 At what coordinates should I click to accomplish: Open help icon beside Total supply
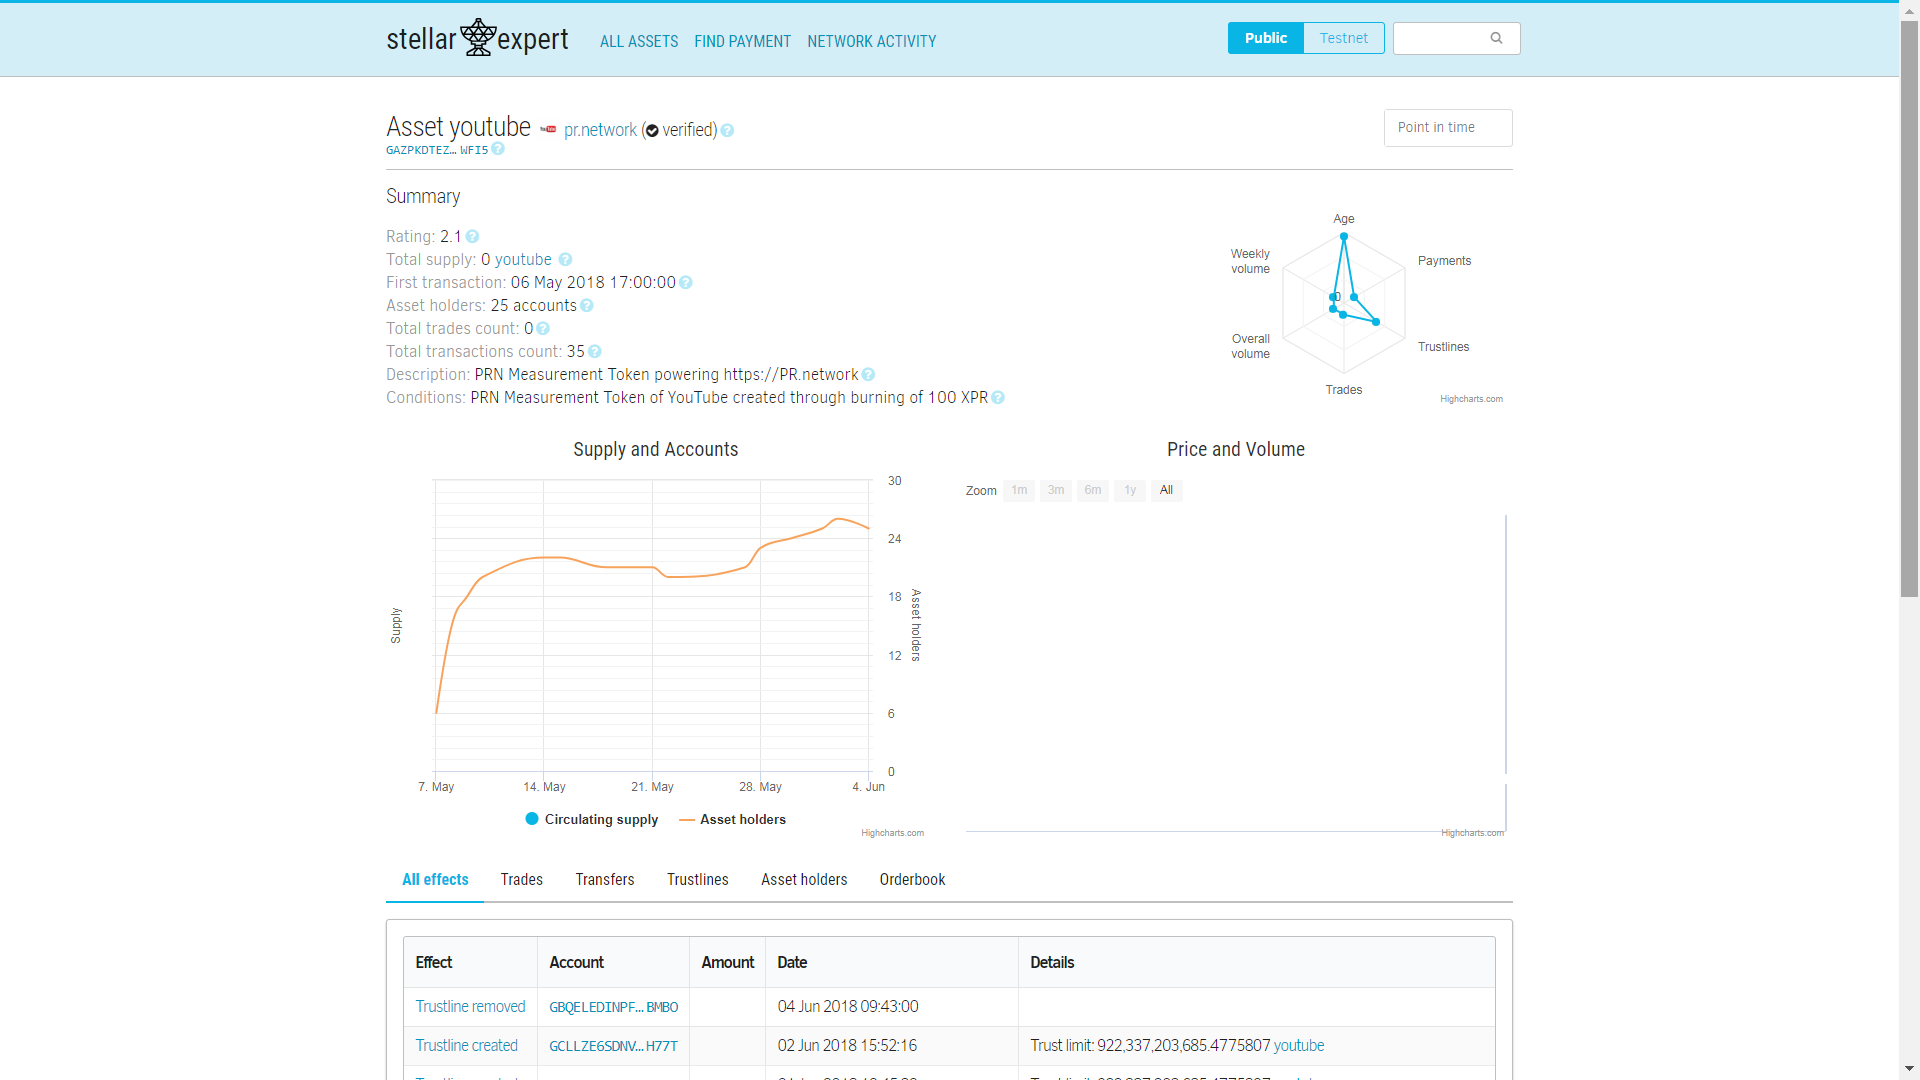coord(565,260)
